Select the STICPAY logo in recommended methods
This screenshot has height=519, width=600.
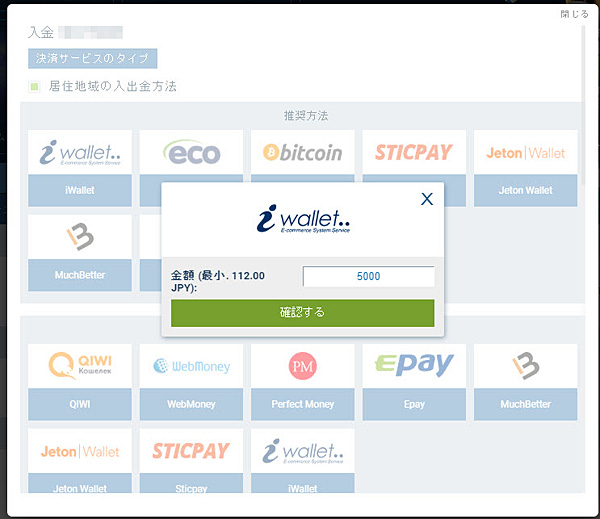414,152
